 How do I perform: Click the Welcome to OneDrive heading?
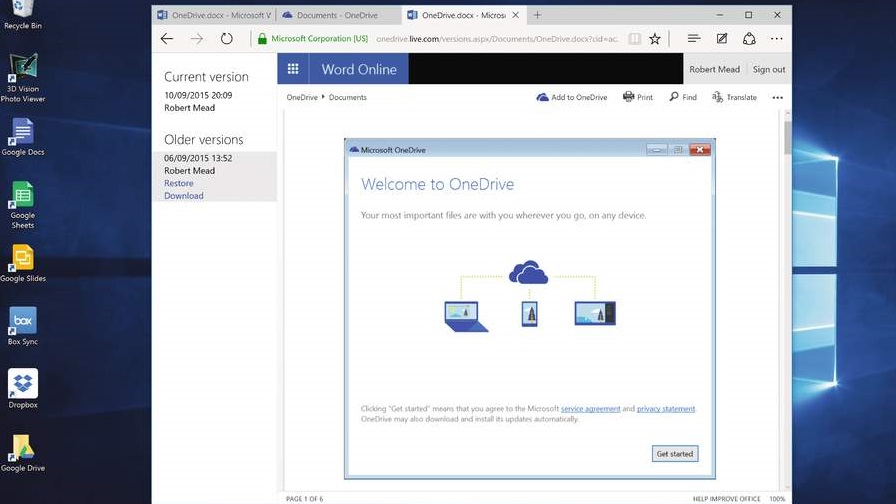coord(437,184)
